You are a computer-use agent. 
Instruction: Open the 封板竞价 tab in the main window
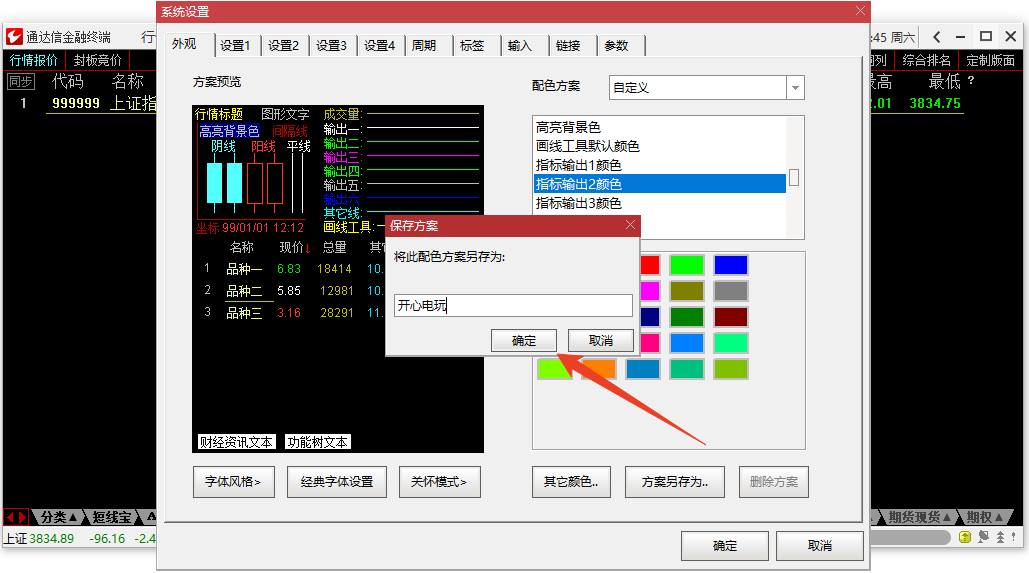point(98,60)
